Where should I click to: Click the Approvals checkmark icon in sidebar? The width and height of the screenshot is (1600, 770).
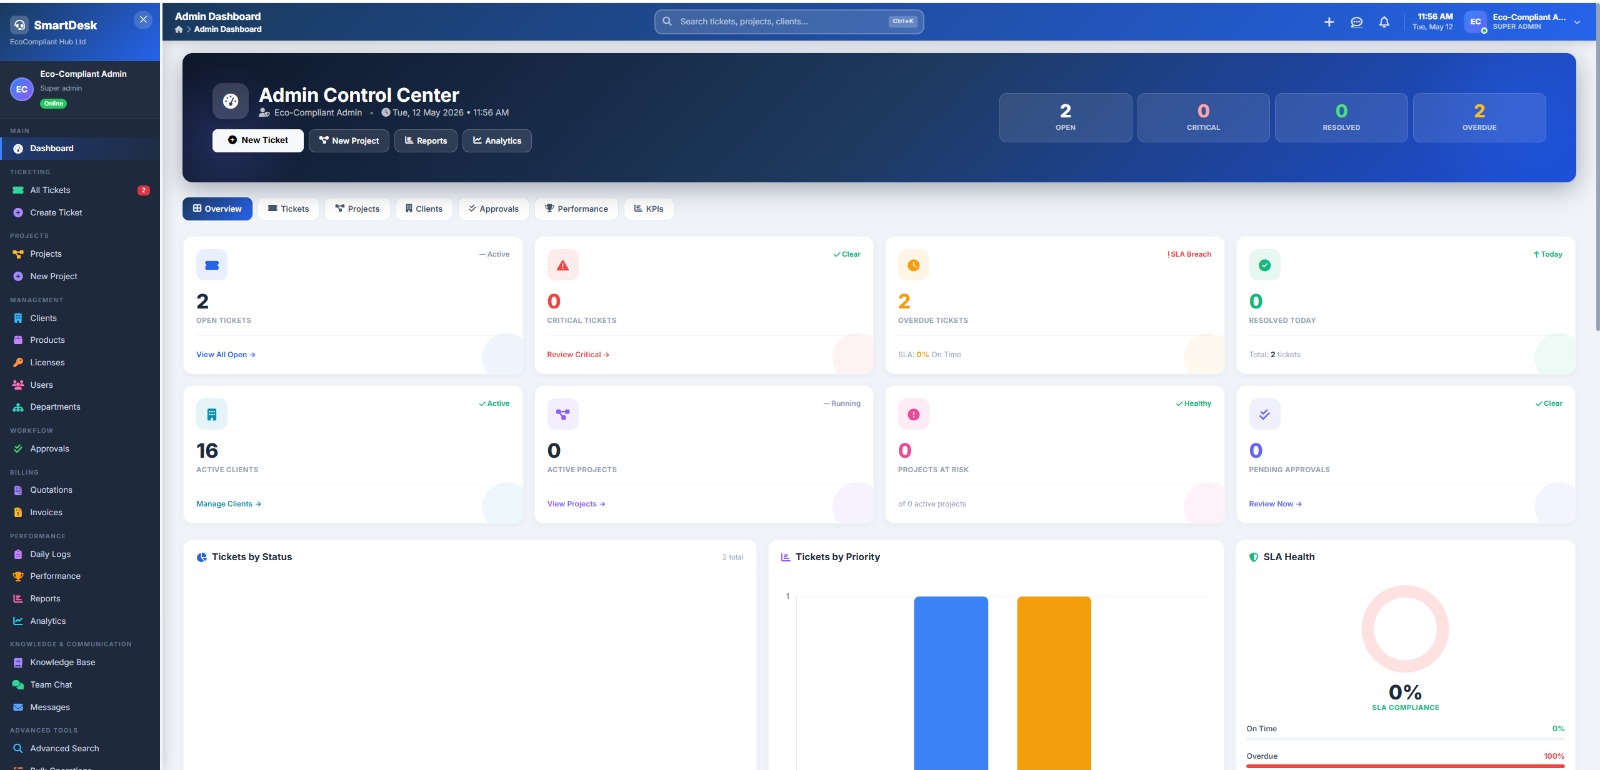click(18, 449)
